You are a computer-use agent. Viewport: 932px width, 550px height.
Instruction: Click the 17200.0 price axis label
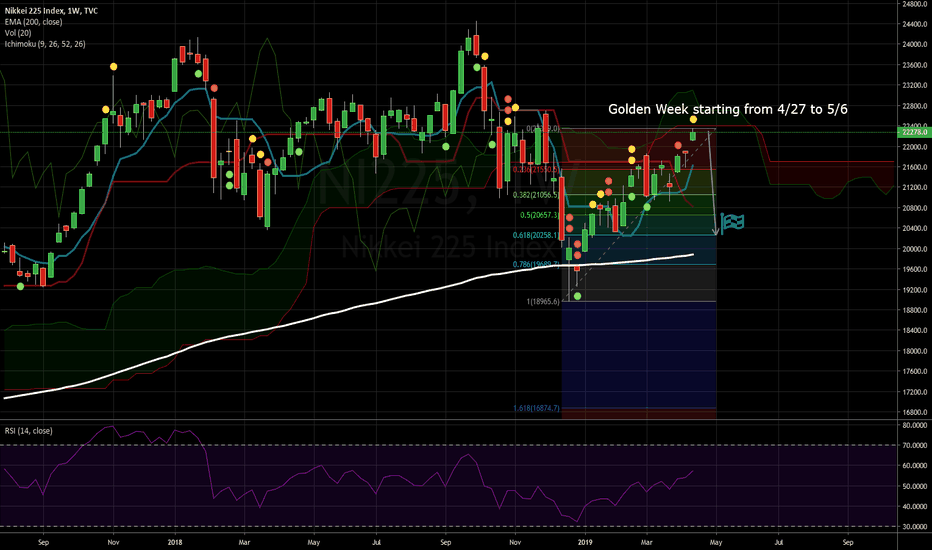point(914,392)
